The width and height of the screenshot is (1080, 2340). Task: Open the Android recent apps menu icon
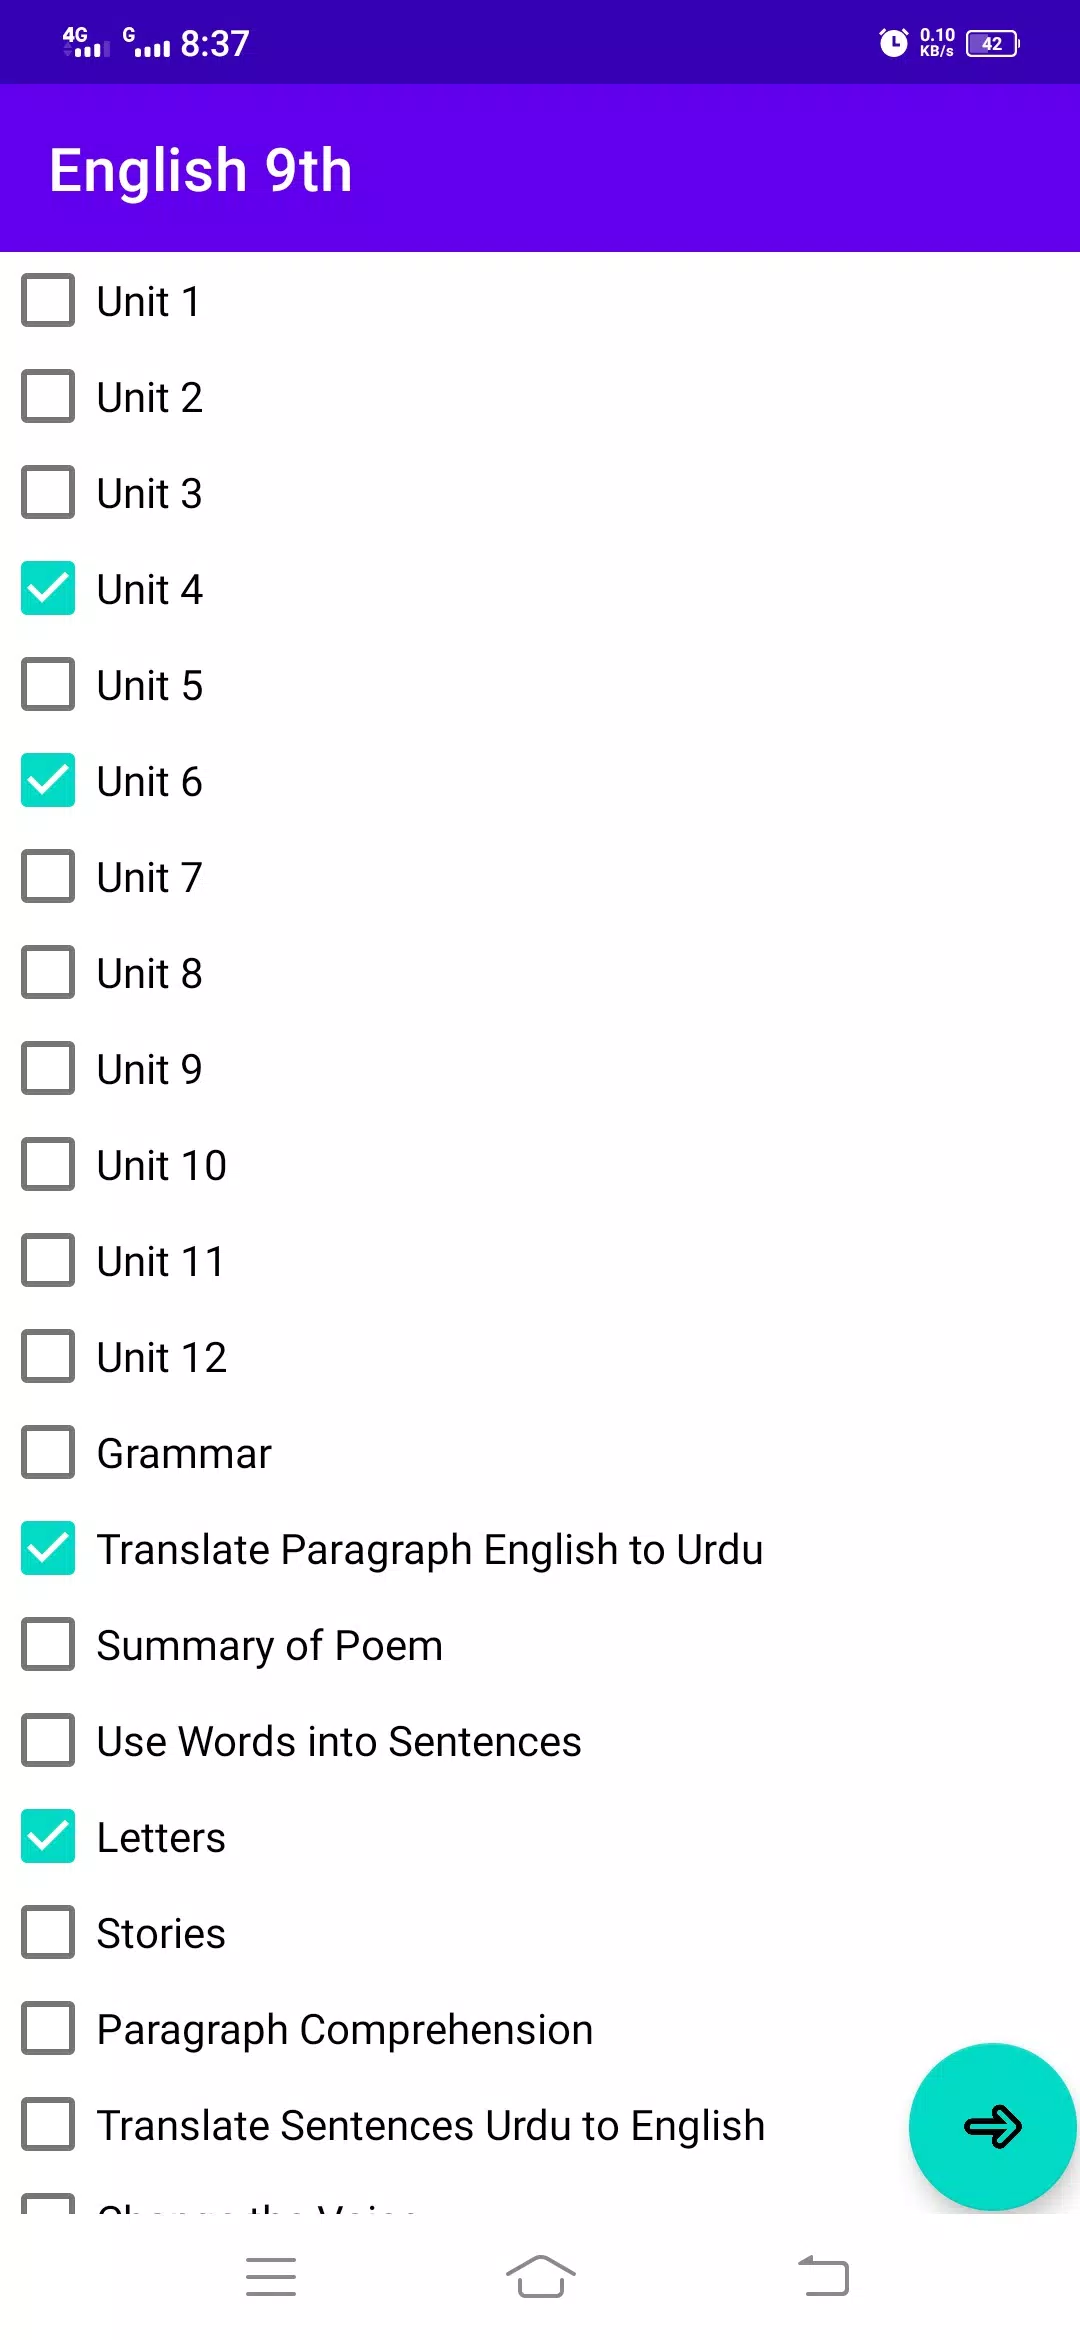(271, 2277)
